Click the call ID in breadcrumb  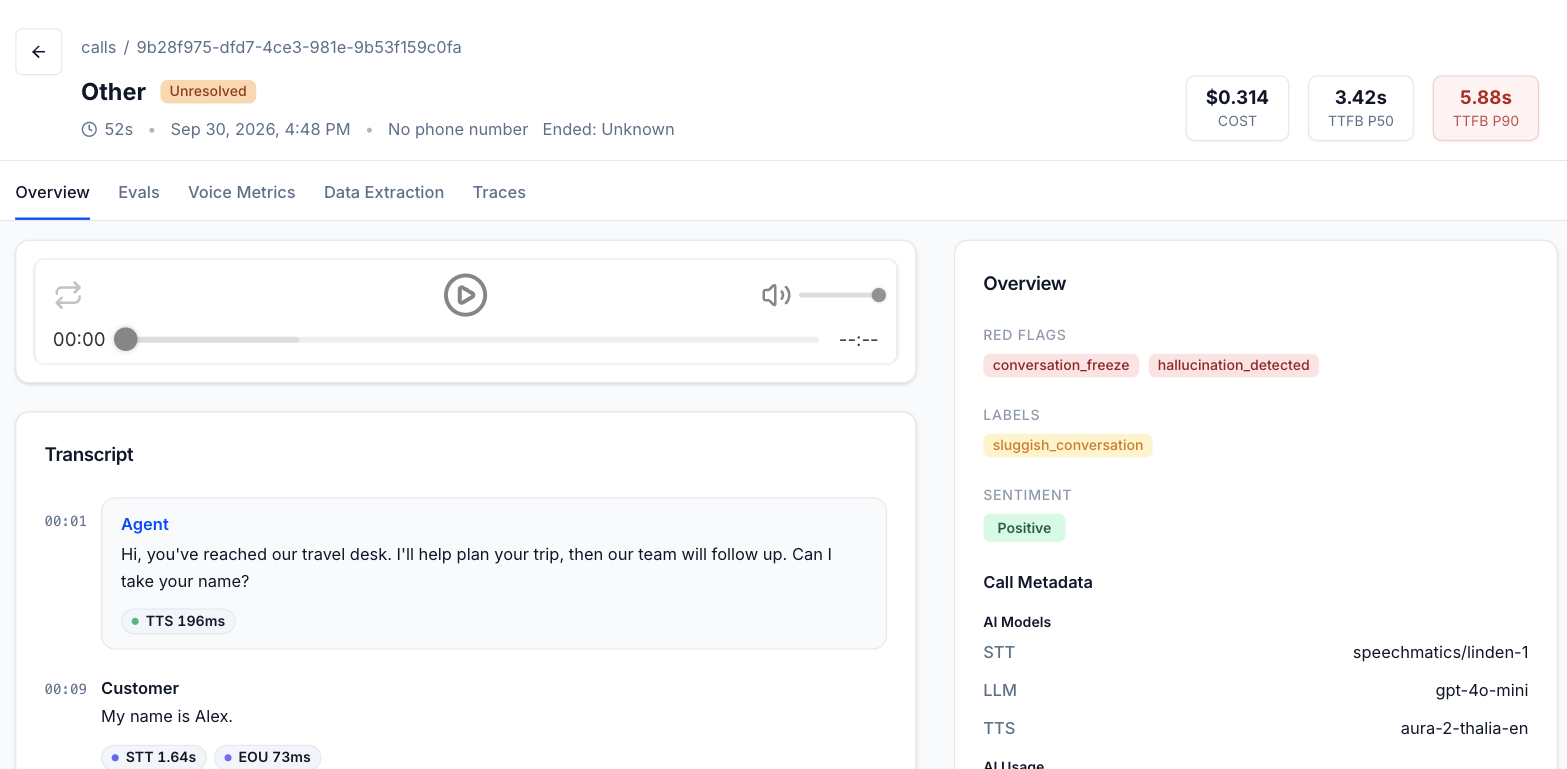299,47
